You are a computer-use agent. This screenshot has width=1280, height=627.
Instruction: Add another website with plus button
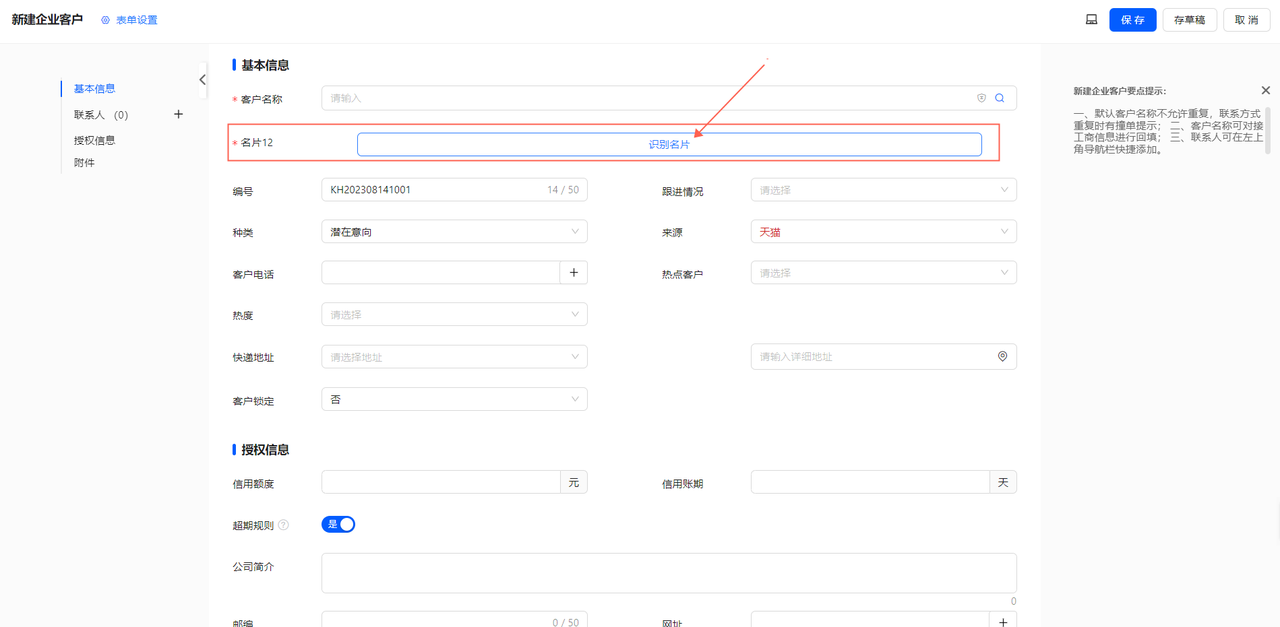point(1003,620)
